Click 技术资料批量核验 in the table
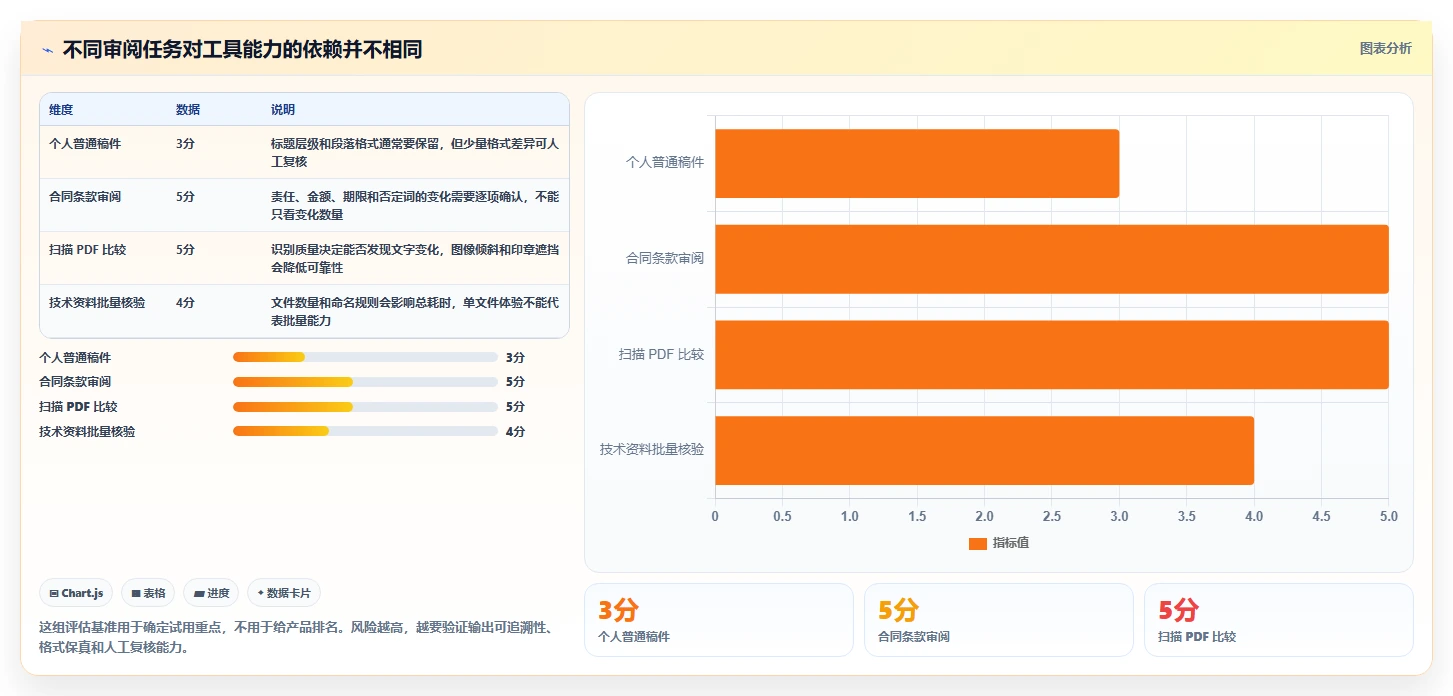1453x696 pixels. [97, 303]
